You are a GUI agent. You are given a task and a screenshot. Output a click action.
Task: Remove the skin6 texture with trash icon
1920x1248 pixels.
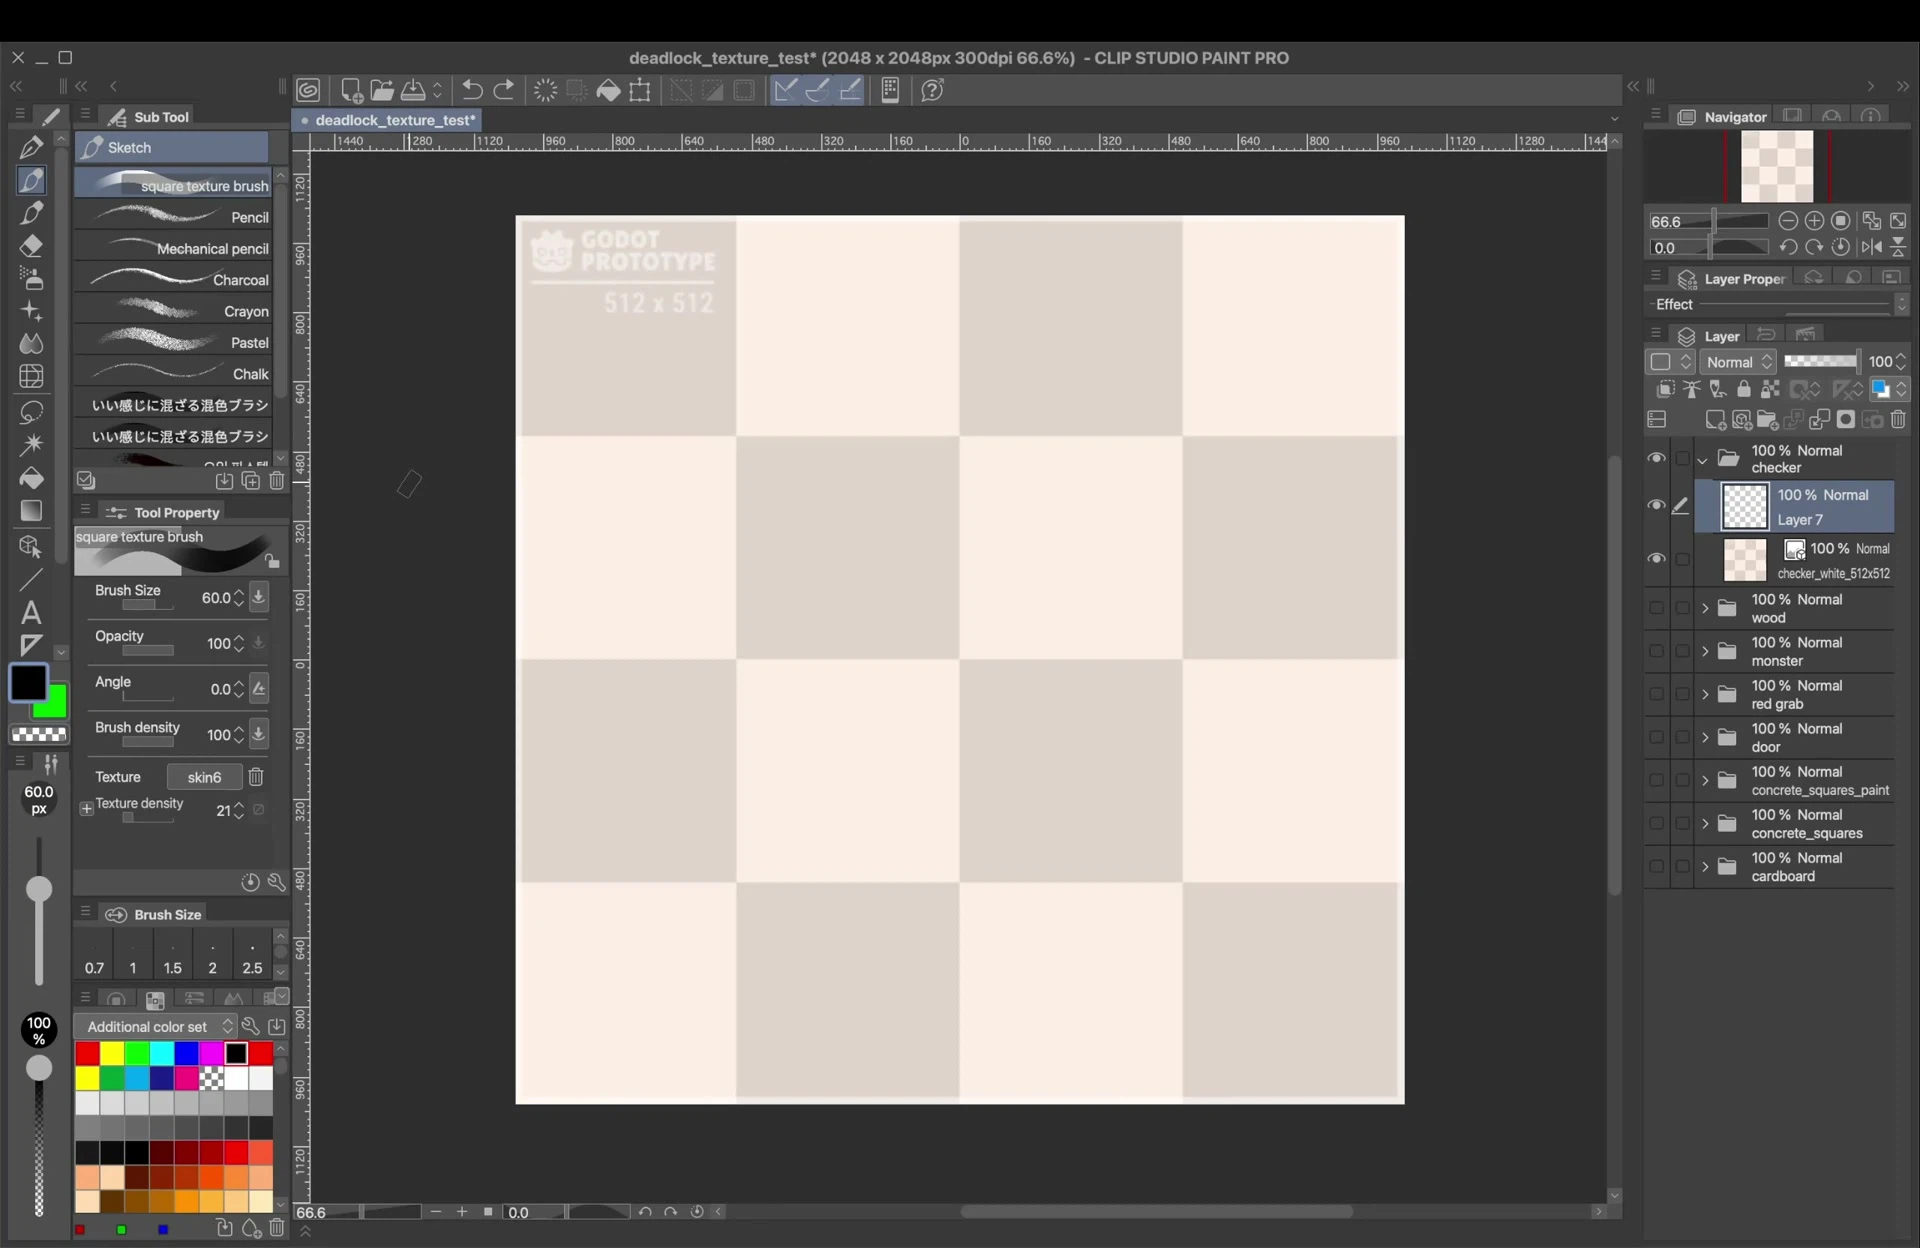coord(256,777)
